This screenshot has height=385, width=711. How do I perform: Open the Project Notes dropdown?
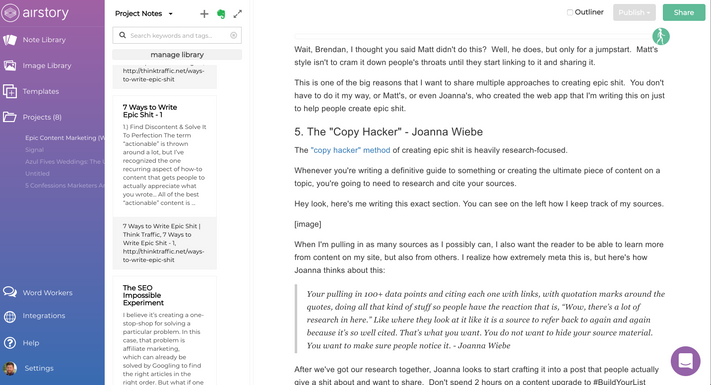[x=144, y=14]
